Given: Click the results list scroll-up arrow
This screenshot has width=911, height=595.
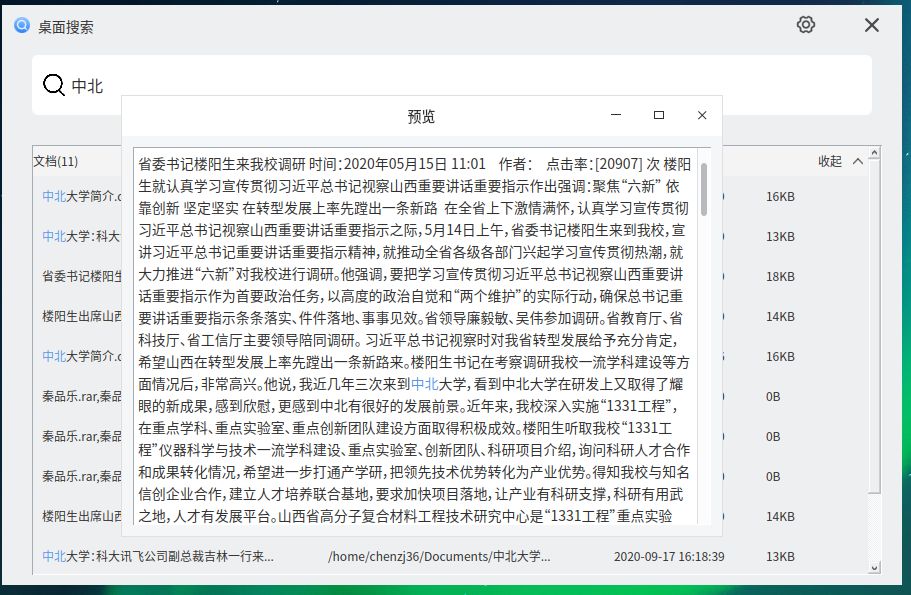Looking at the screenshot, I should (x=876, y=153).
